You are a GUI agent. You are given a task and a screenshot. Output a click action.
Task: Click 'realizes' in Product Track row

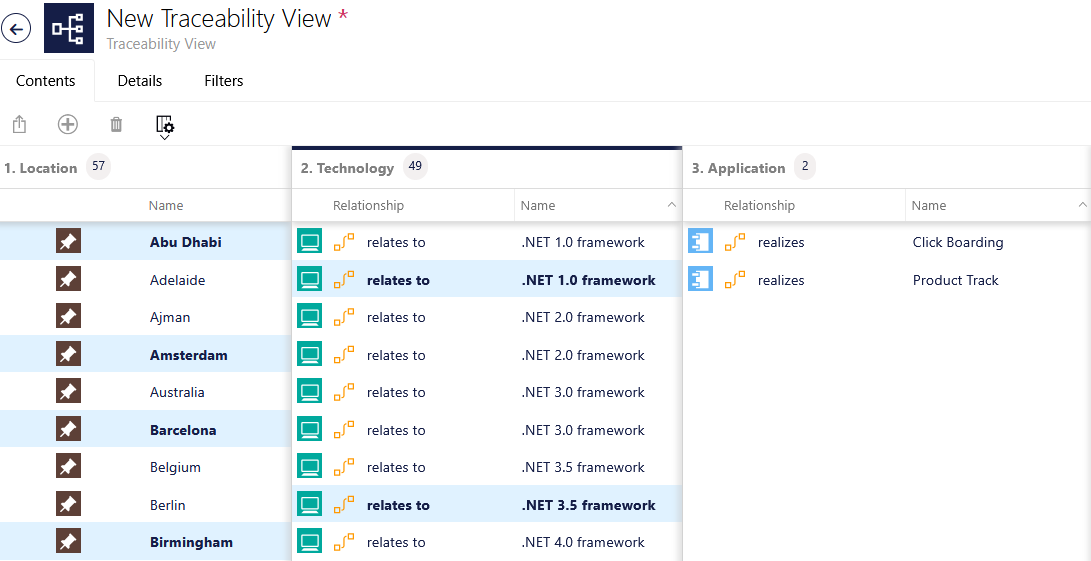781,280
